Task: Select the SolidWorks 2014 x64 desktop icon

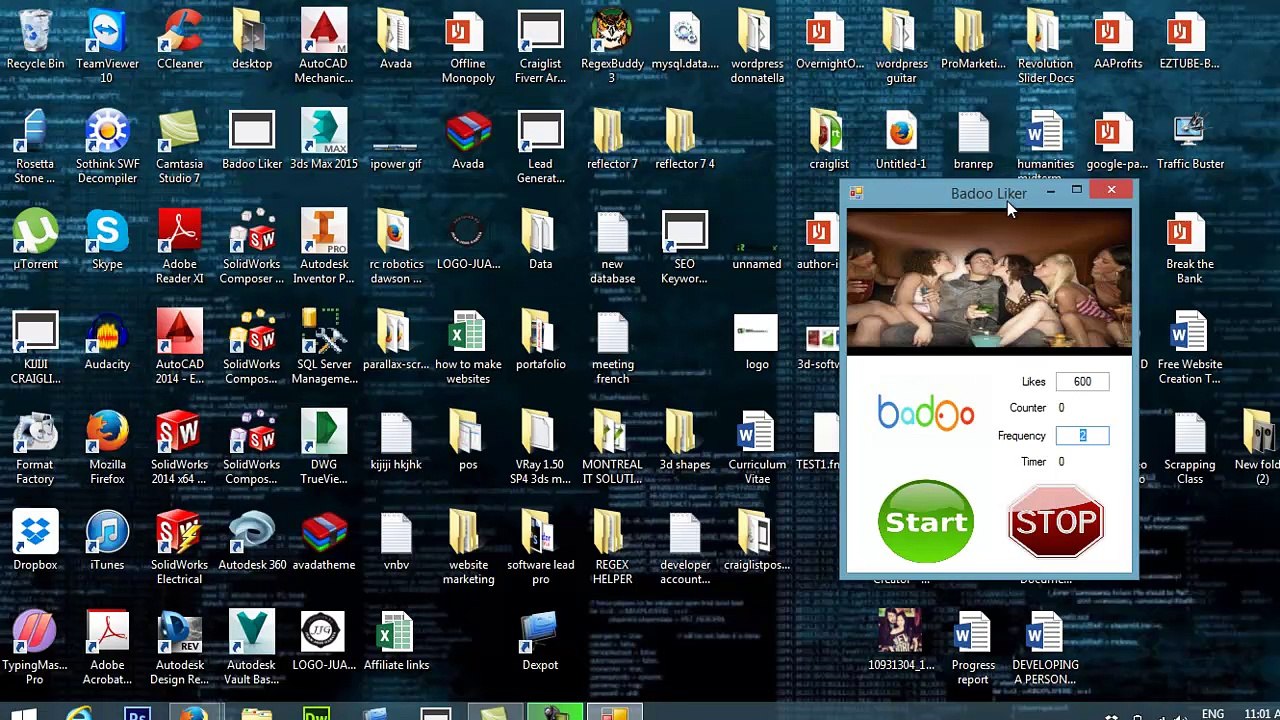Action: [x=179, y=446]
